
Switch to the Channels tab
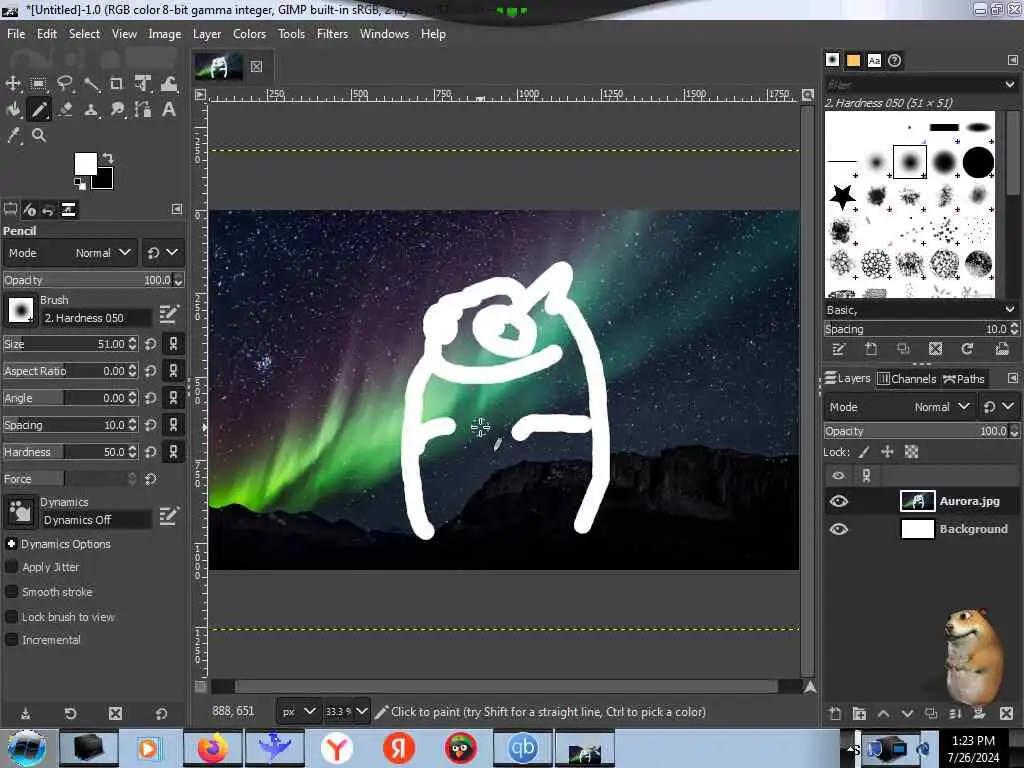click(906, 379)
